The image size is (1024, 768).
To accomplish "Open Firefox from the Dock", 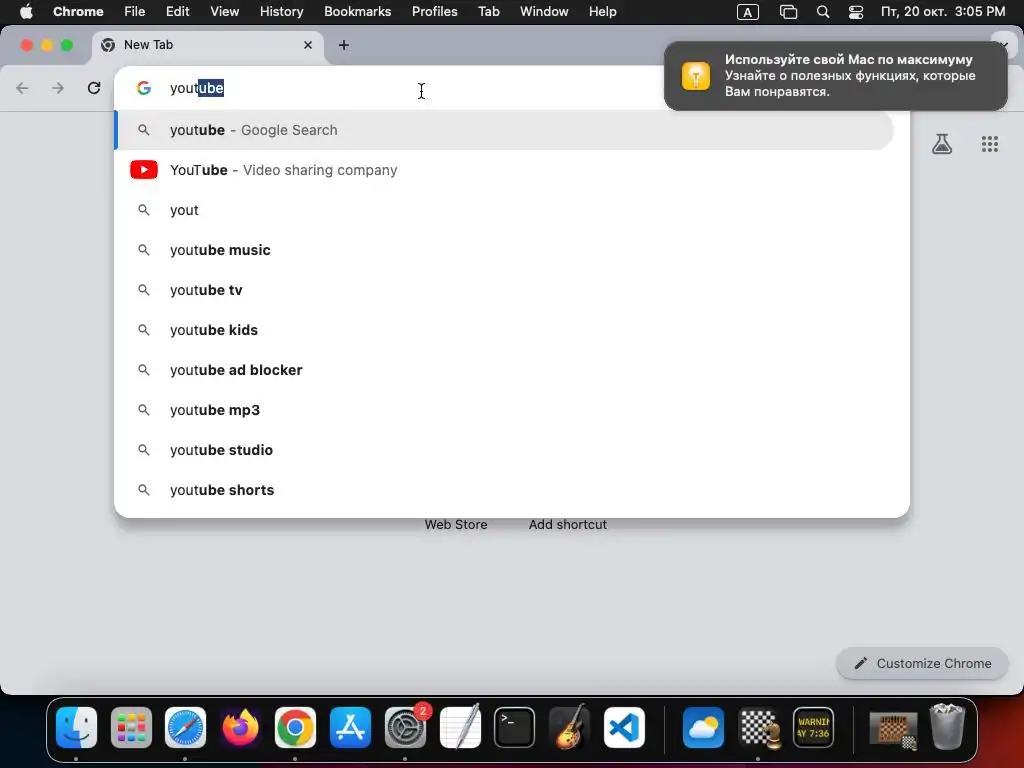I will [x=240, y=727].
